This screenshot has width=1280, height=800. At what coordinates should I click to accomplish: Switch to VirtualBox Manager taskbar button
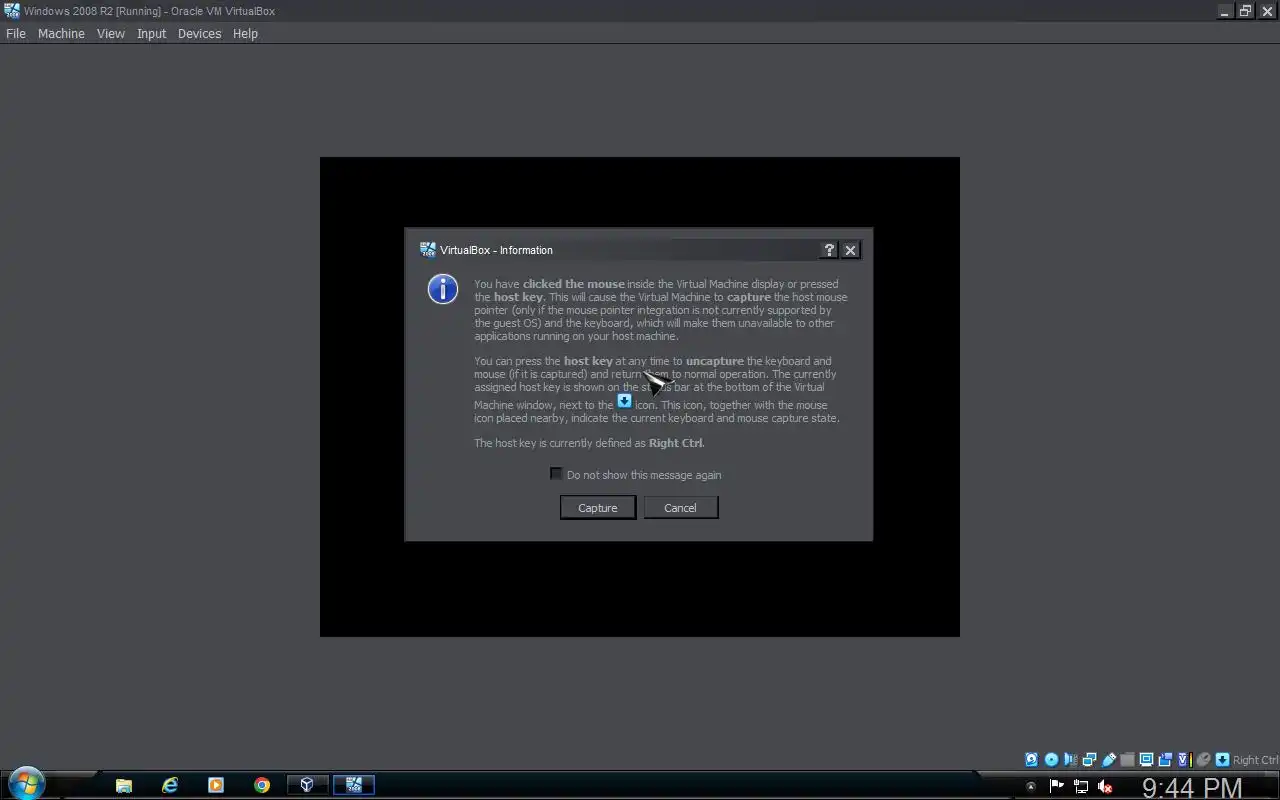[307, 785]
